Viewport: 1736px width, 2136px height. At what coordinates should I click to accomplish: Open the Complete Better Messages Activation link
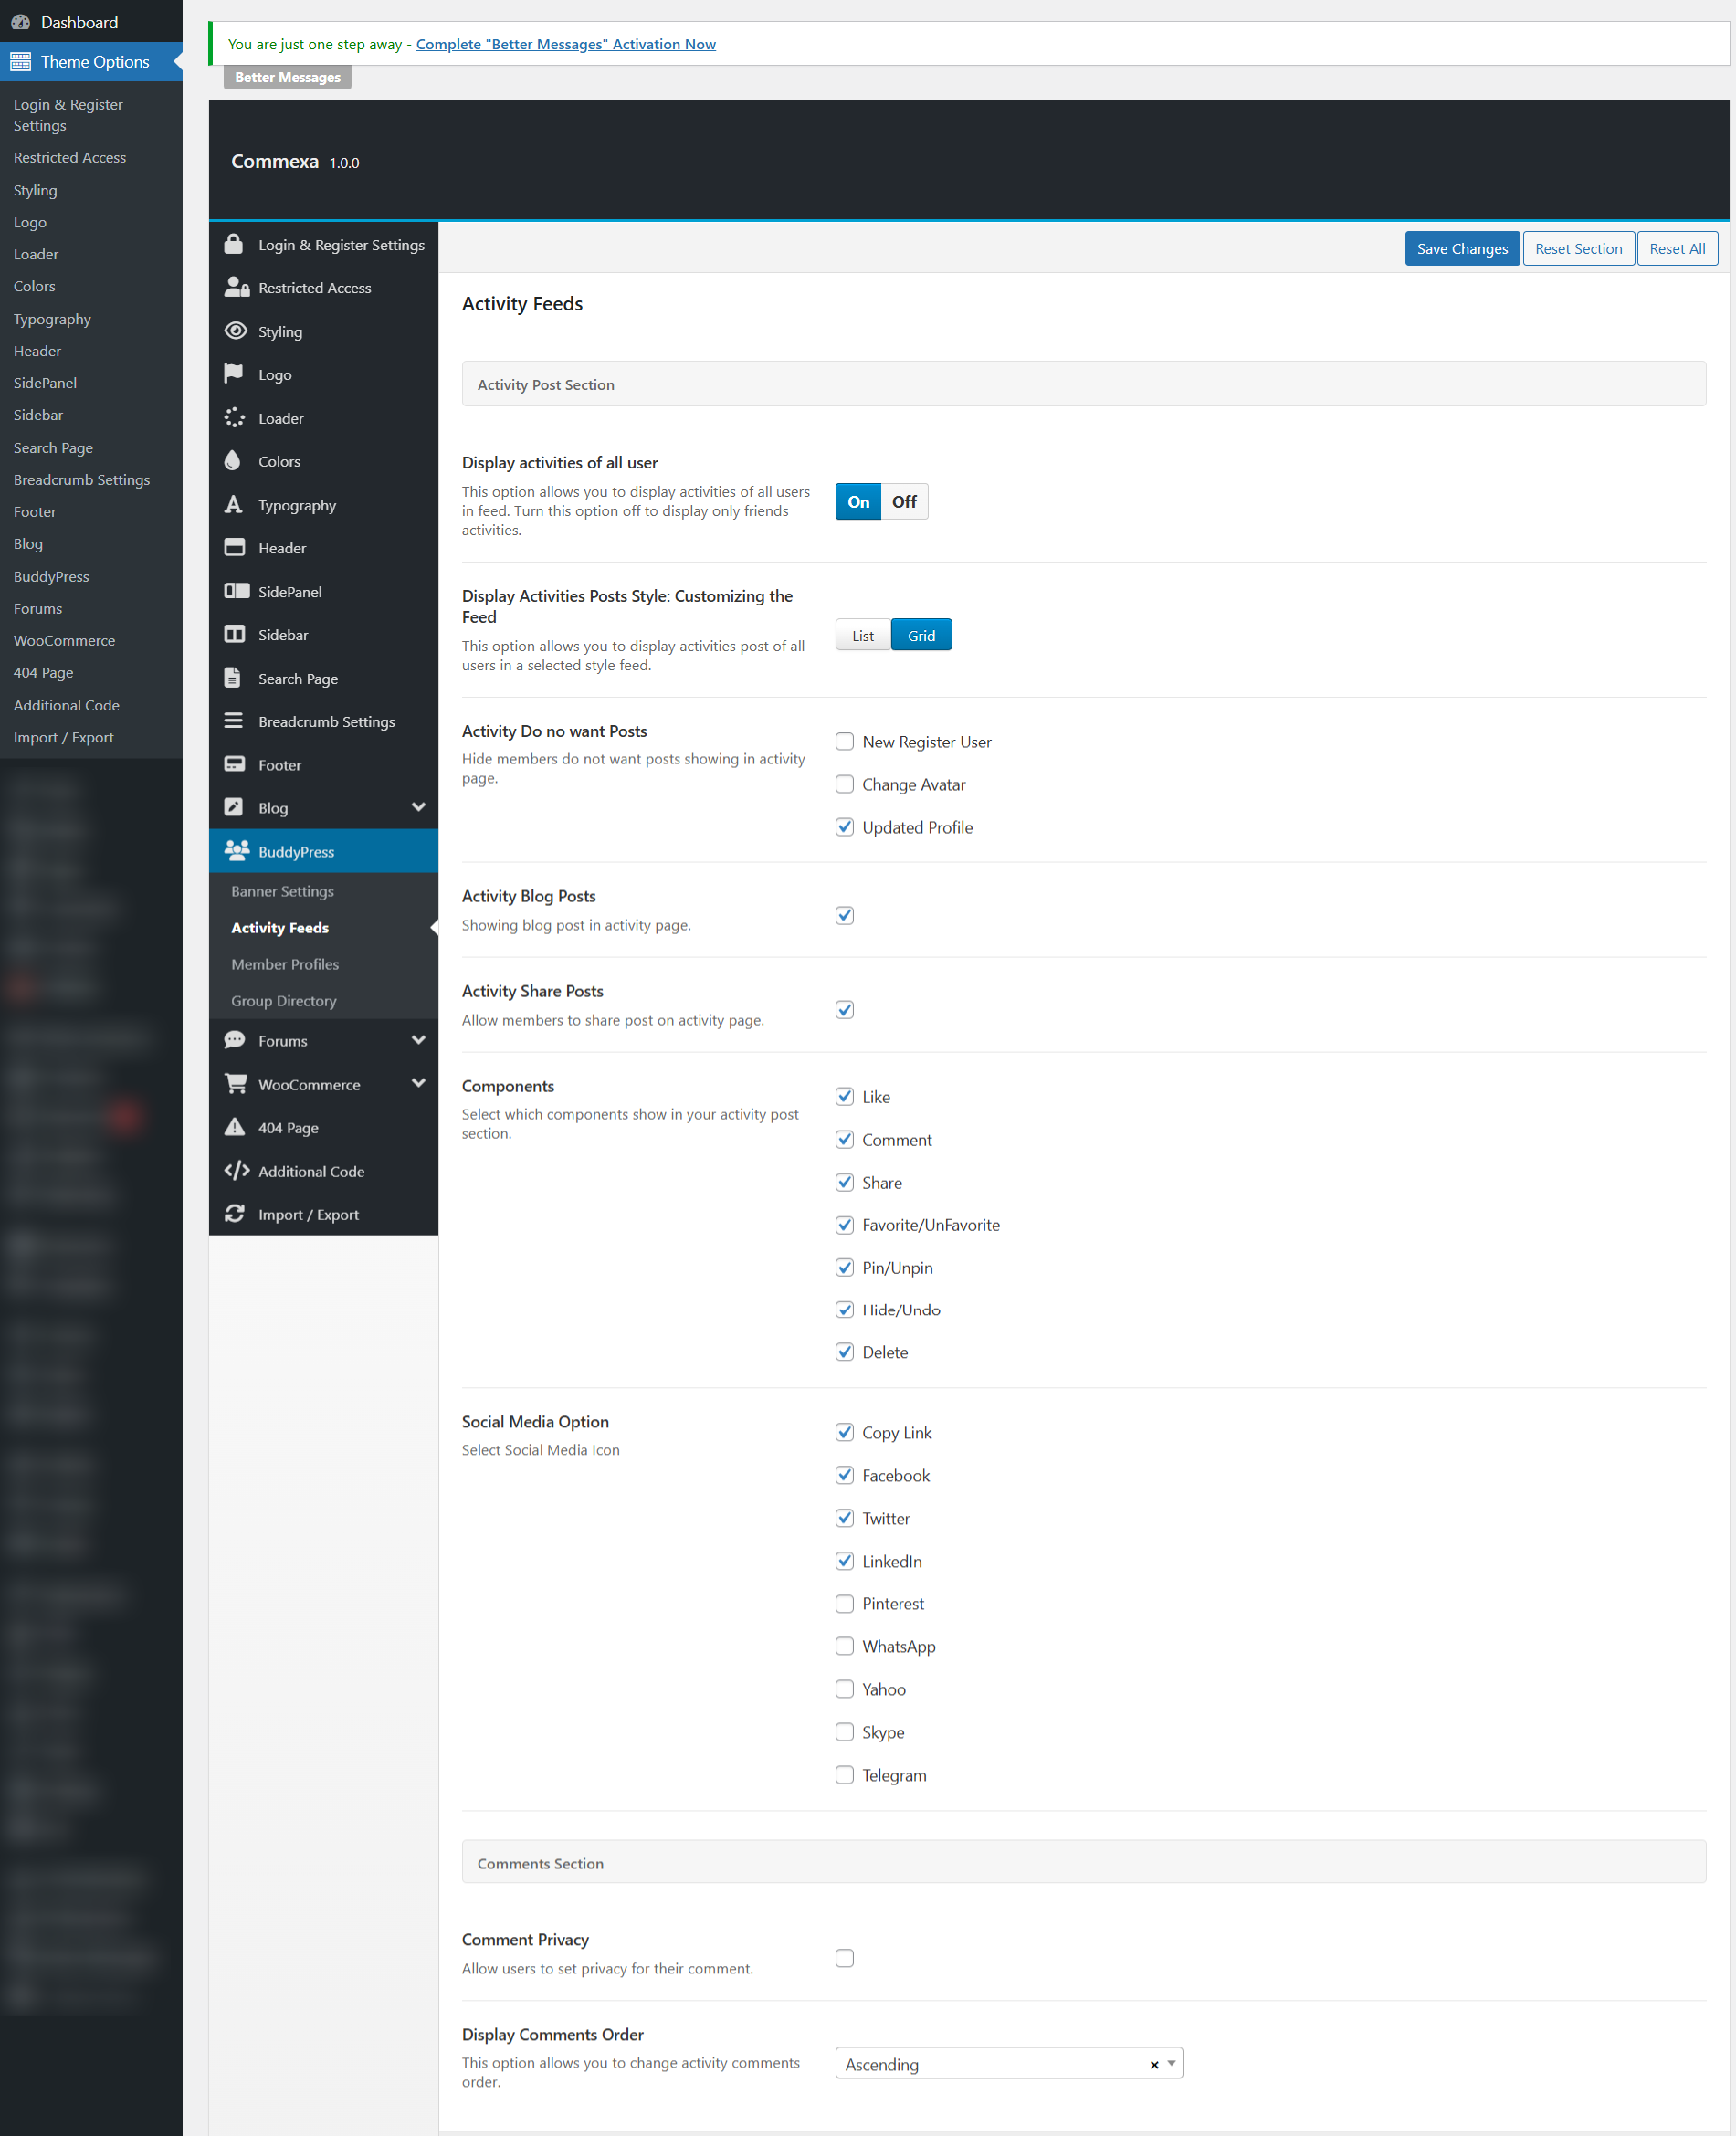(565, 44)
